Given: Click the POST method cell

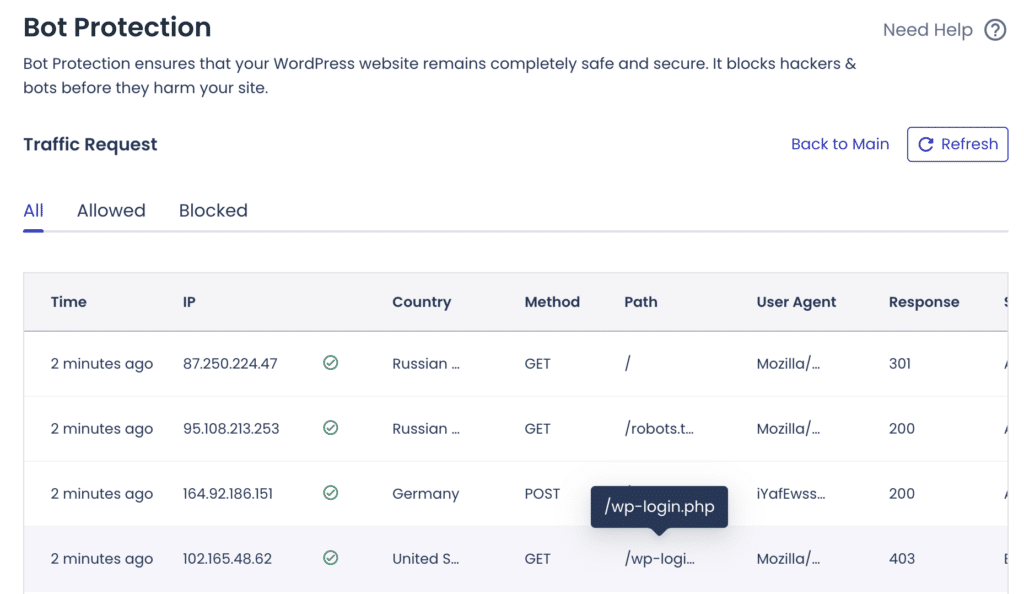Looking at the screenshot, I should (542, 493).
